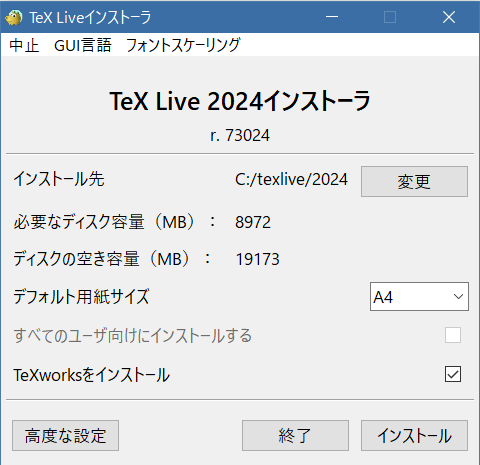Open 高度な設定 advanced settings
This screenshot has width=480, height=465.
pos(65,435)
